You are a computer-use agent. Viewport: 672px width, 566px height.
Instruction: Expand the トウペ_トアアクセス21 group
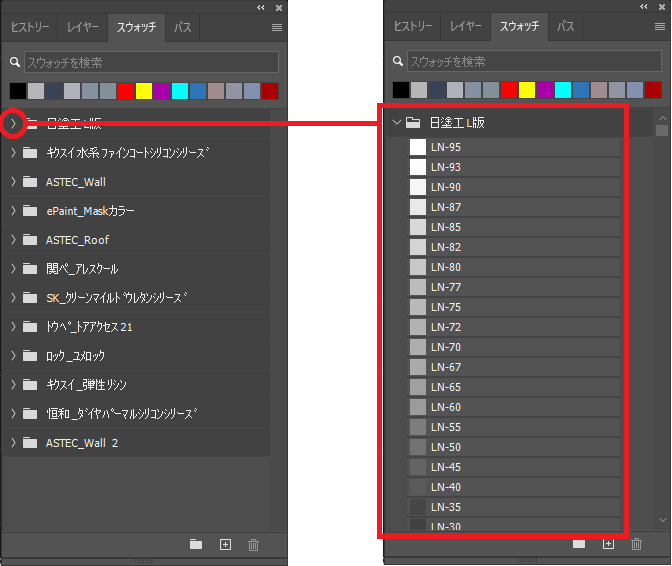point(13,326)
